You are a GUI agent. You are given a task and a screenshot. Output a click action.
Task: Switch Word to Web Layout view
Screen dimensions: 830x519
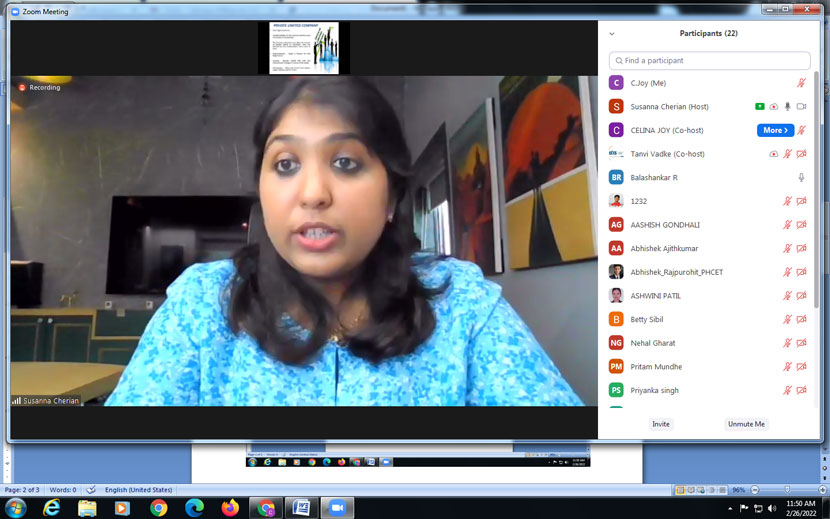click(701, 490)
